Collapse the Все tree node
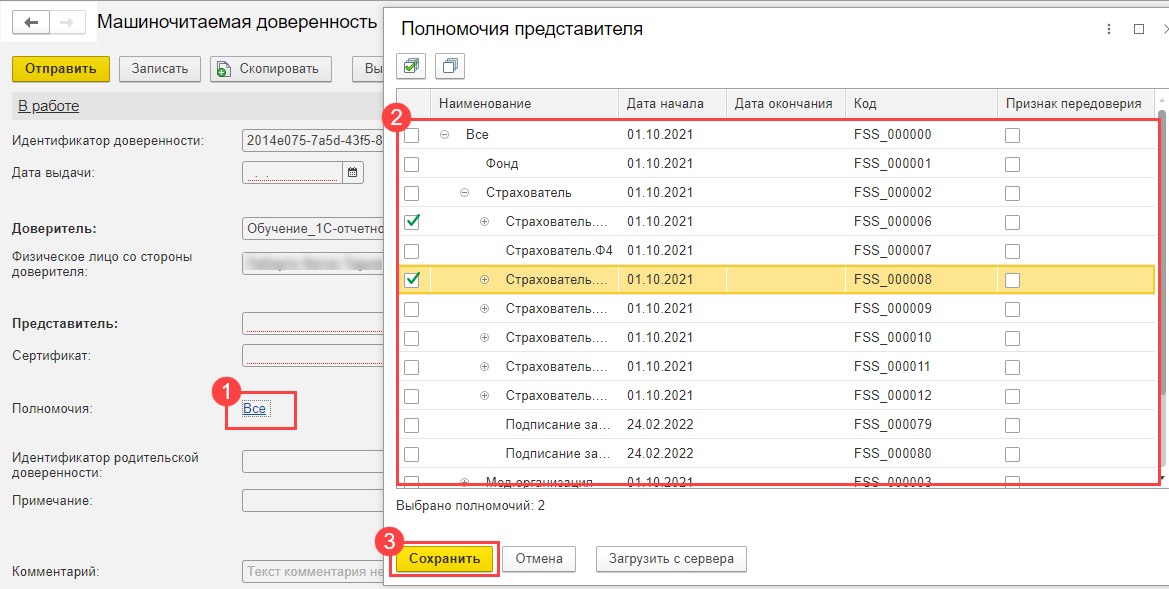1169x589 pixels. [x=445, y=135]
